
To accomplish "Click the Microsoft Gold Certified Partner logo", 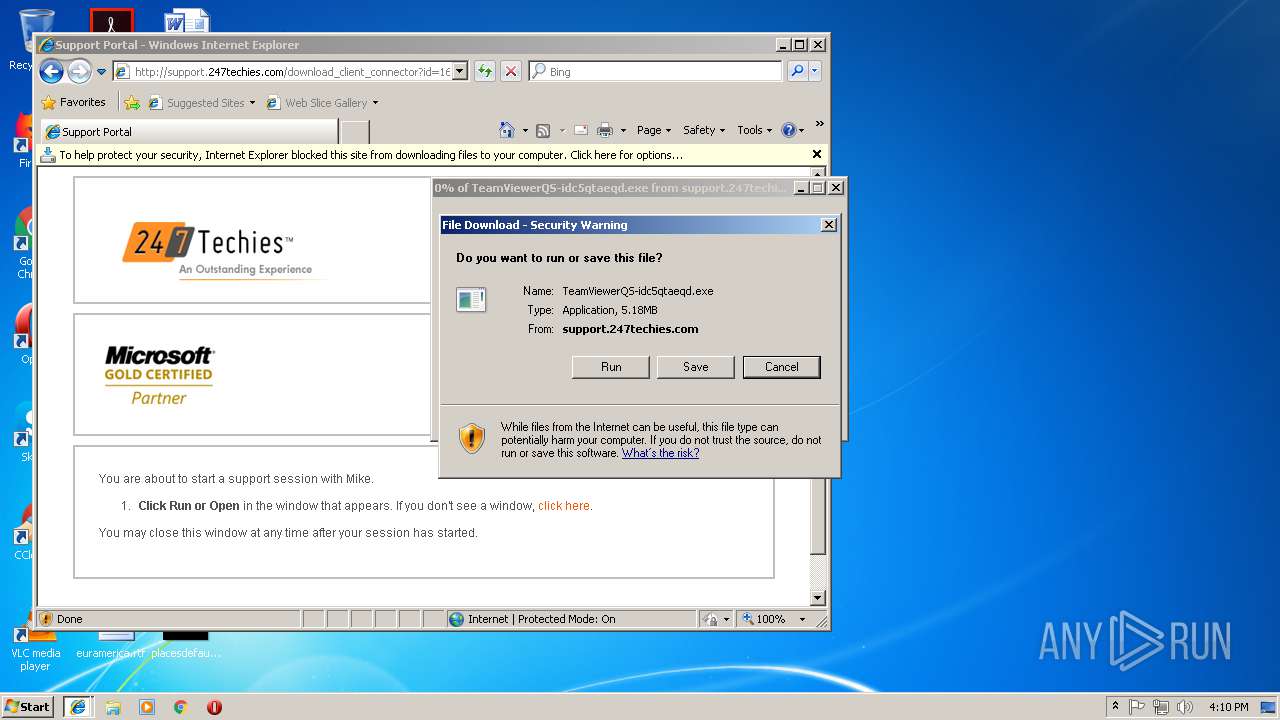I will (x=159, y=375).
